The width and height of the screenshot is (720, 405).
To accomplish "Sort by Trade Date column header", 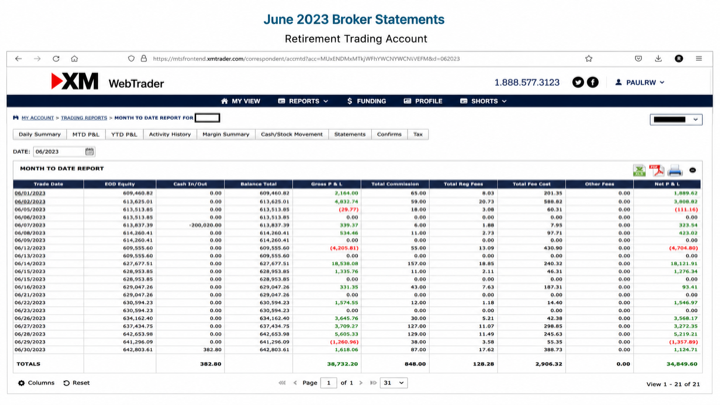I will point(48,184).
